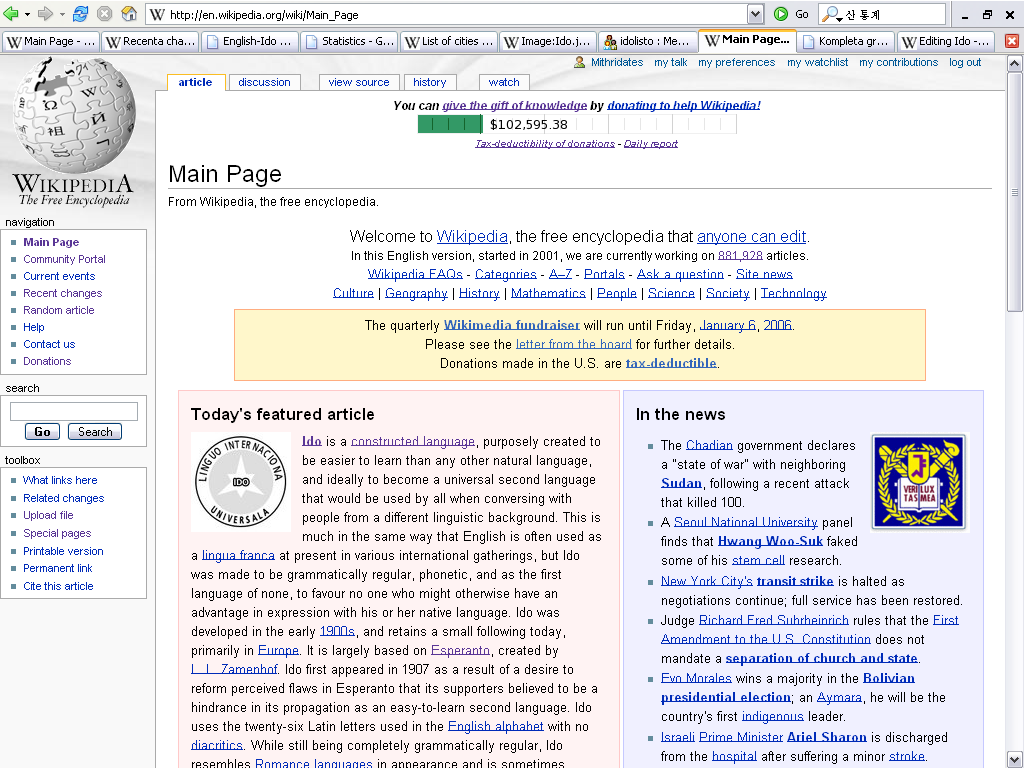
Task: Open the Wikimedia fundraiser link
Action: [x=511, y=325]
